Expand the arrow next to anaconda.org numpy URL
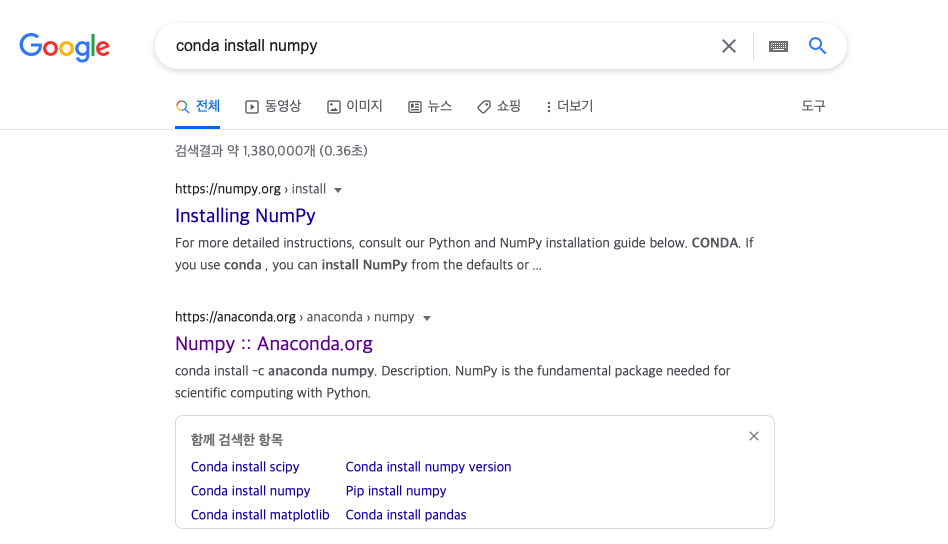948x544 pixels. [427, 318]
